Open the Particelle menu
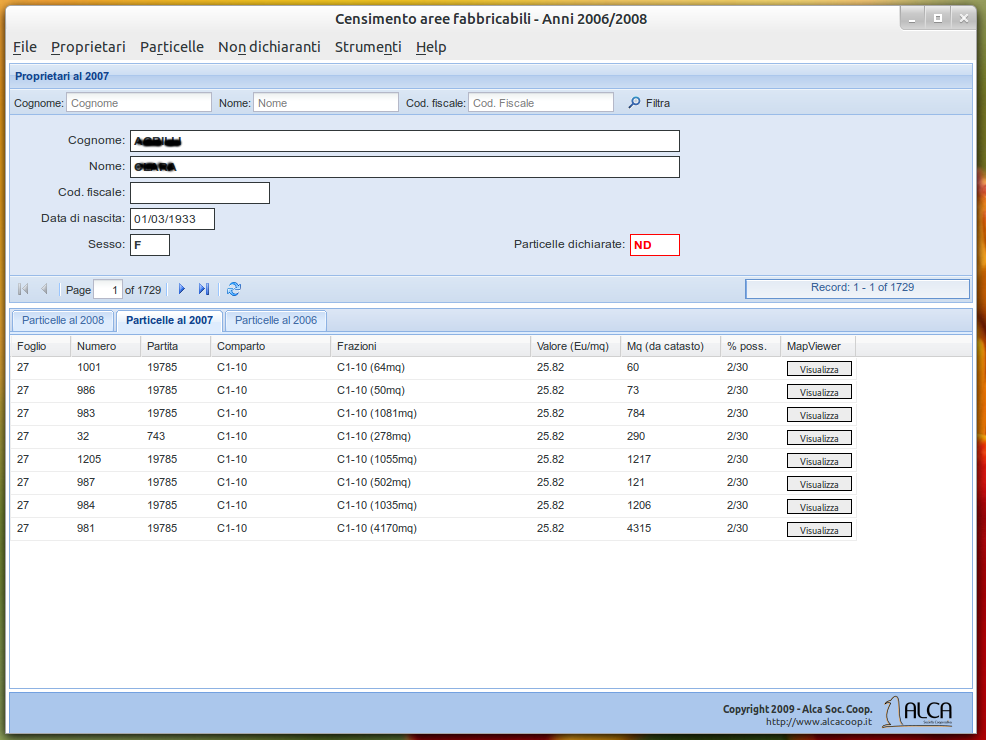 click(x=172, y=47)
